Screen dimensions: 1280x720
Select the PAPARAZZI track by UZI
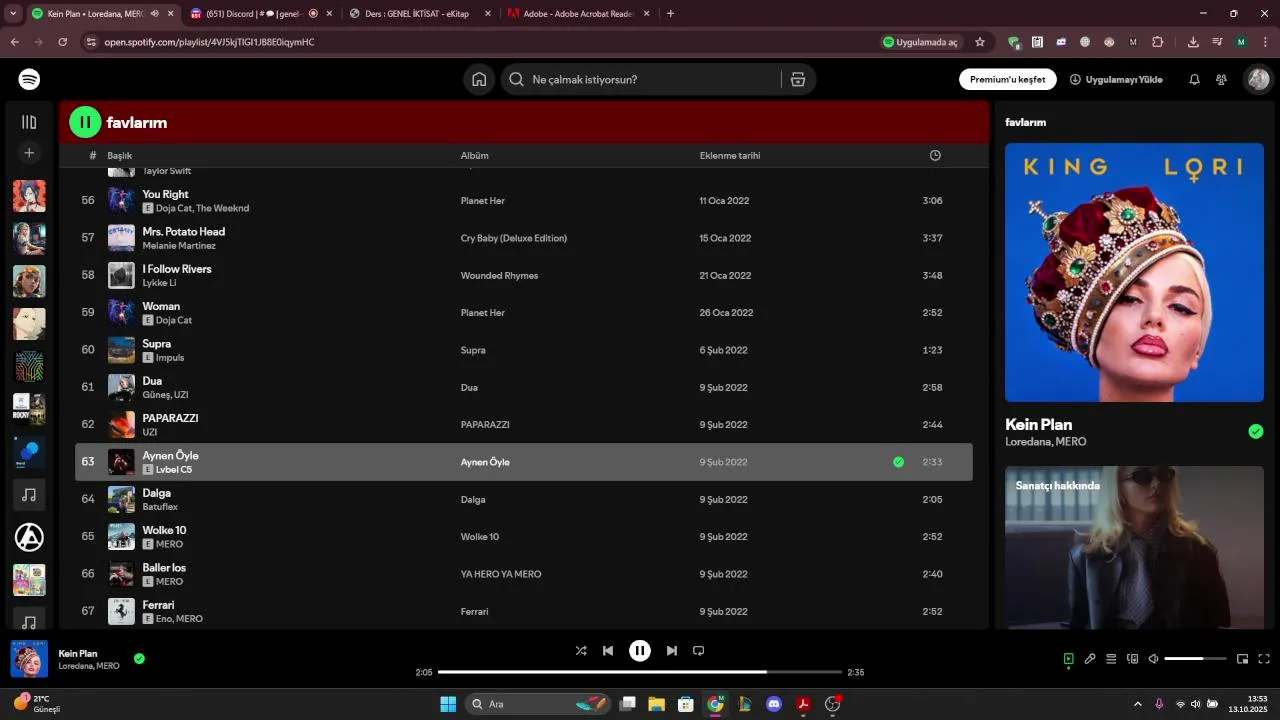point(524,425)
